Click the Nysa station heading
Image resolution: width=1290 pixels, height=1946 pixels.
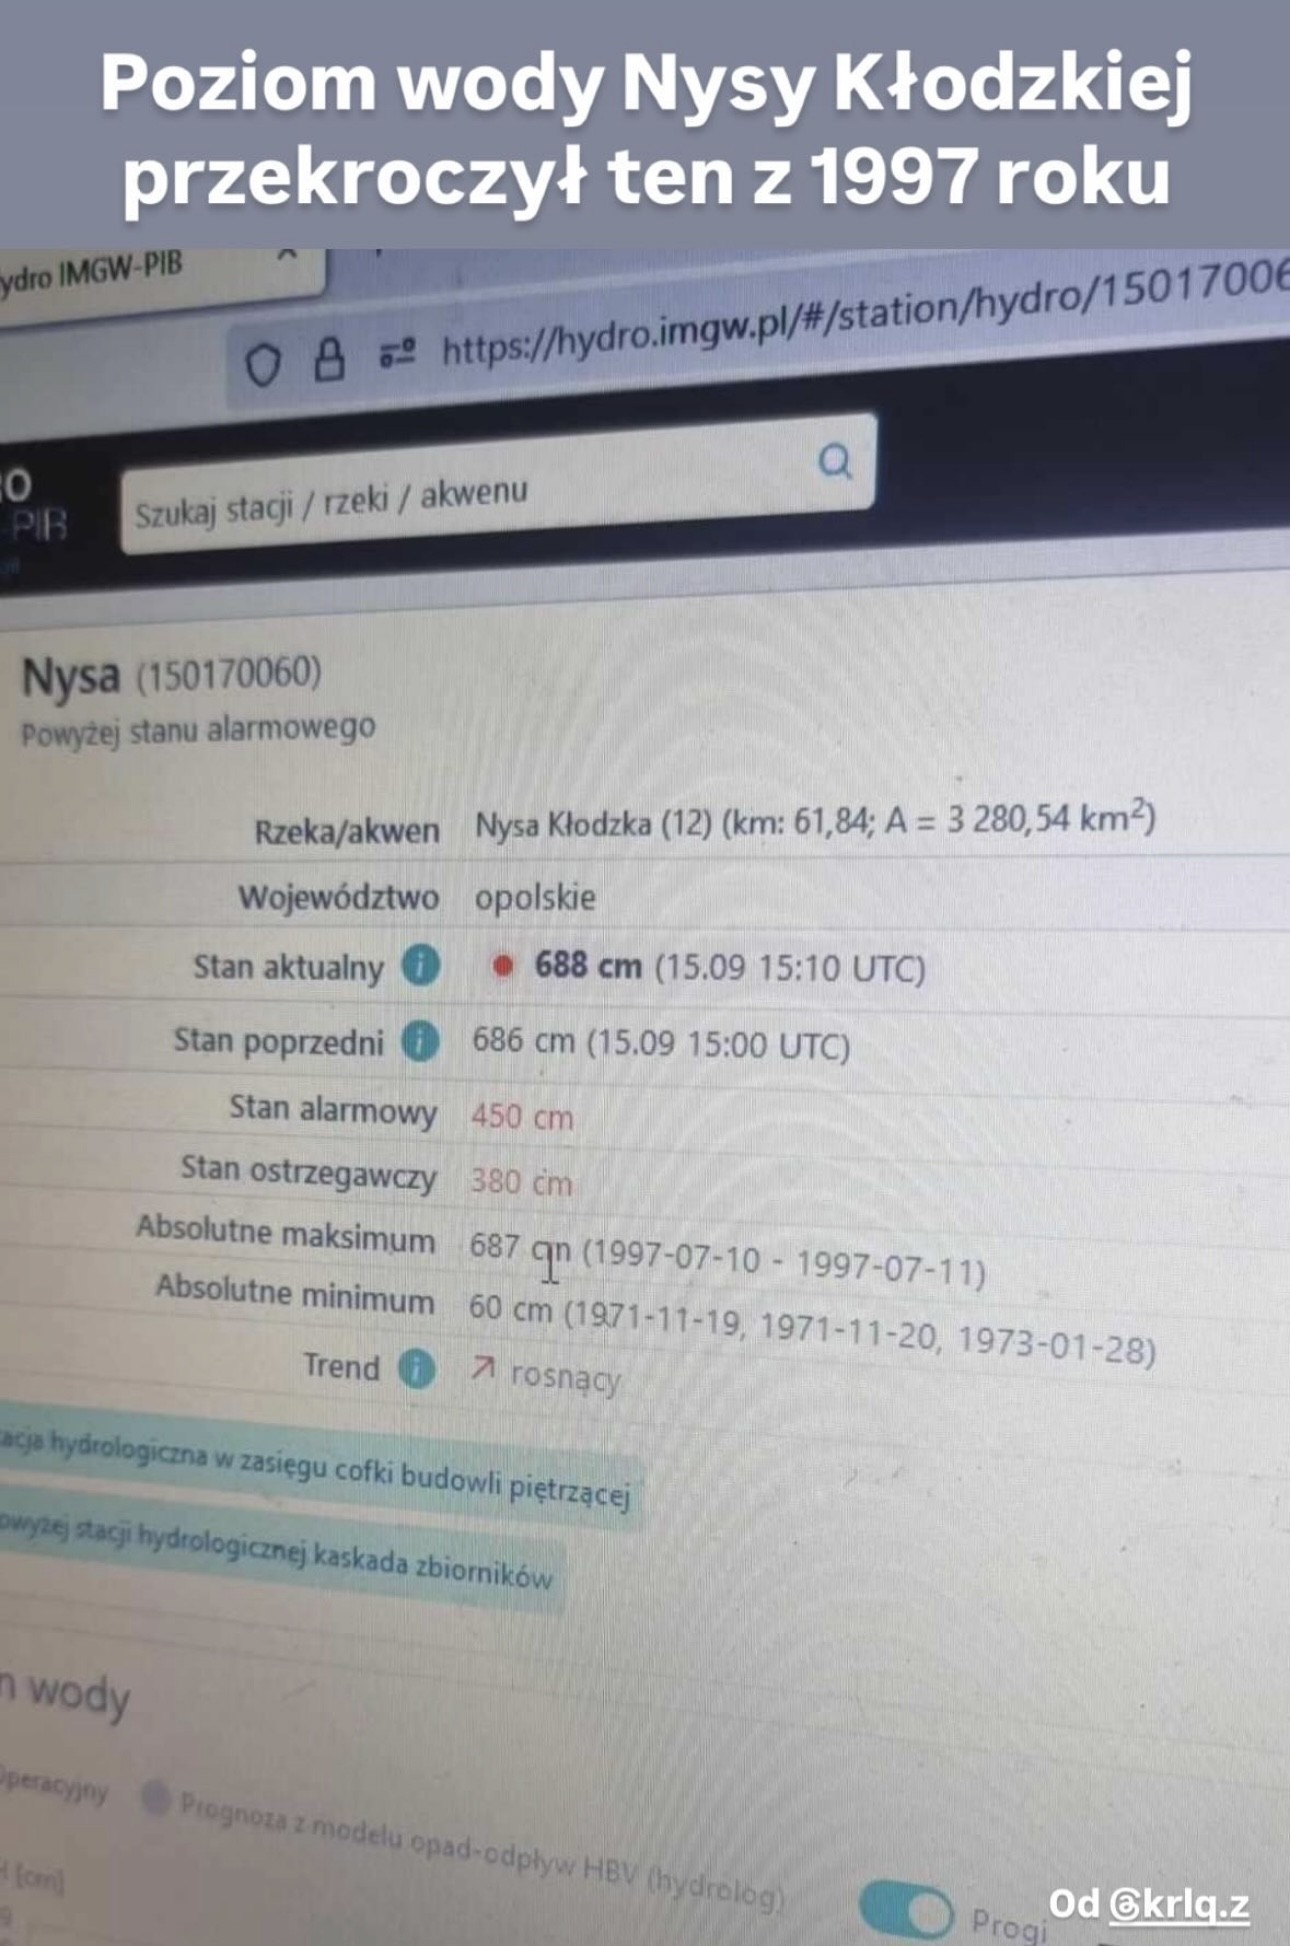pyautogui.click(x=70, y=676)
